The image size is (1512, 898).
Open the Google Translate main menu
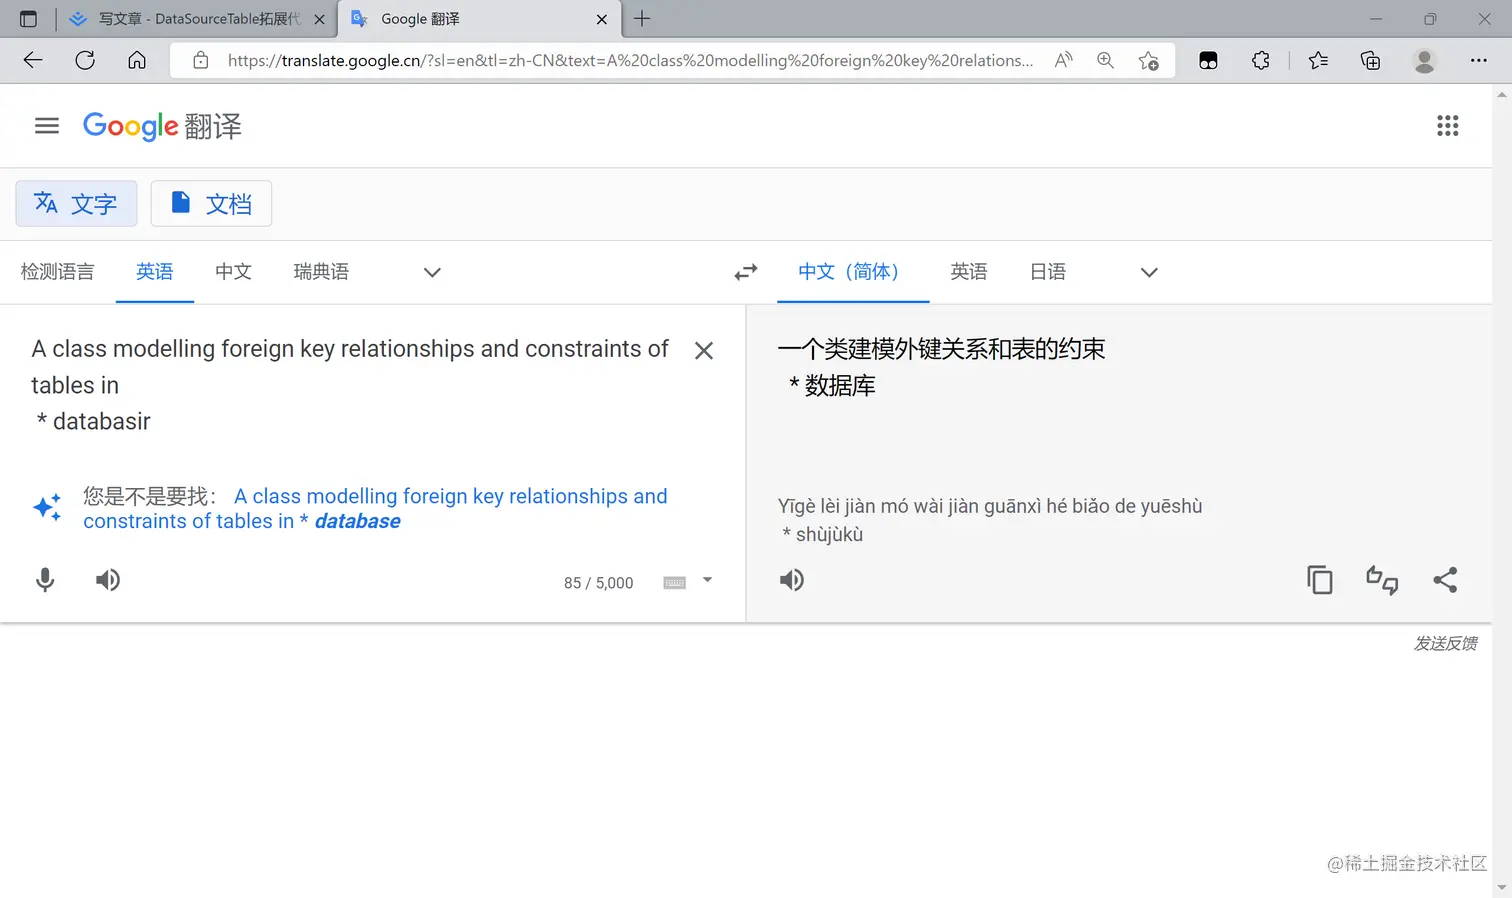click(x=47, y=126)
